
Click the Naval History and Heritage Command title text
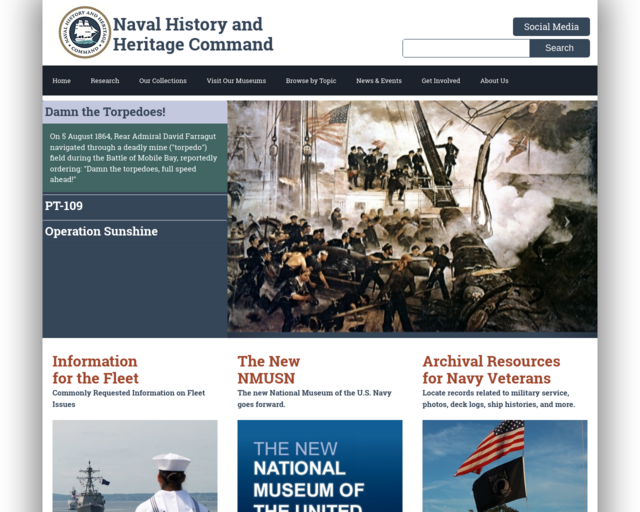coord(193,34)
